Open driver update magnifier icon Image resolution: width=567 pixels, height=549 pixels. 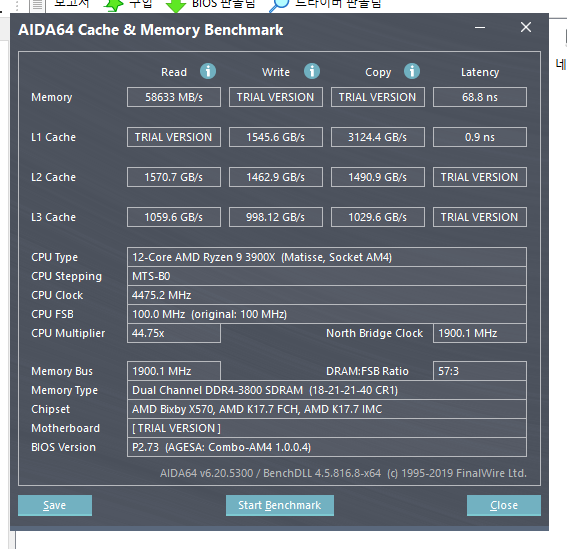279,5
